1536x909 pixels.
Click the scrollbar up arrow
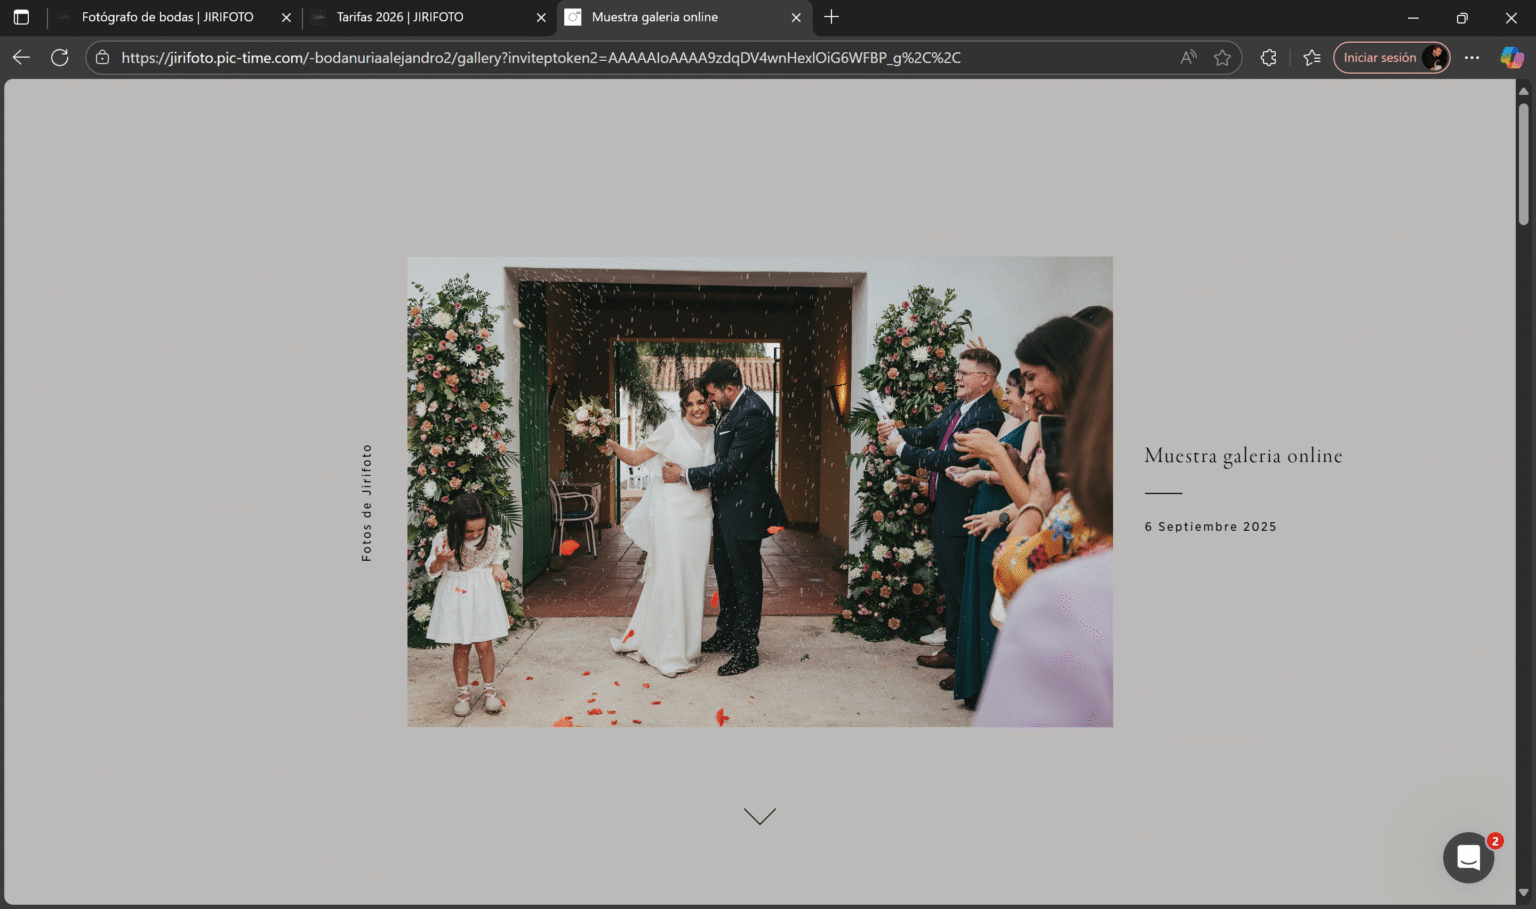[1524, 90]
